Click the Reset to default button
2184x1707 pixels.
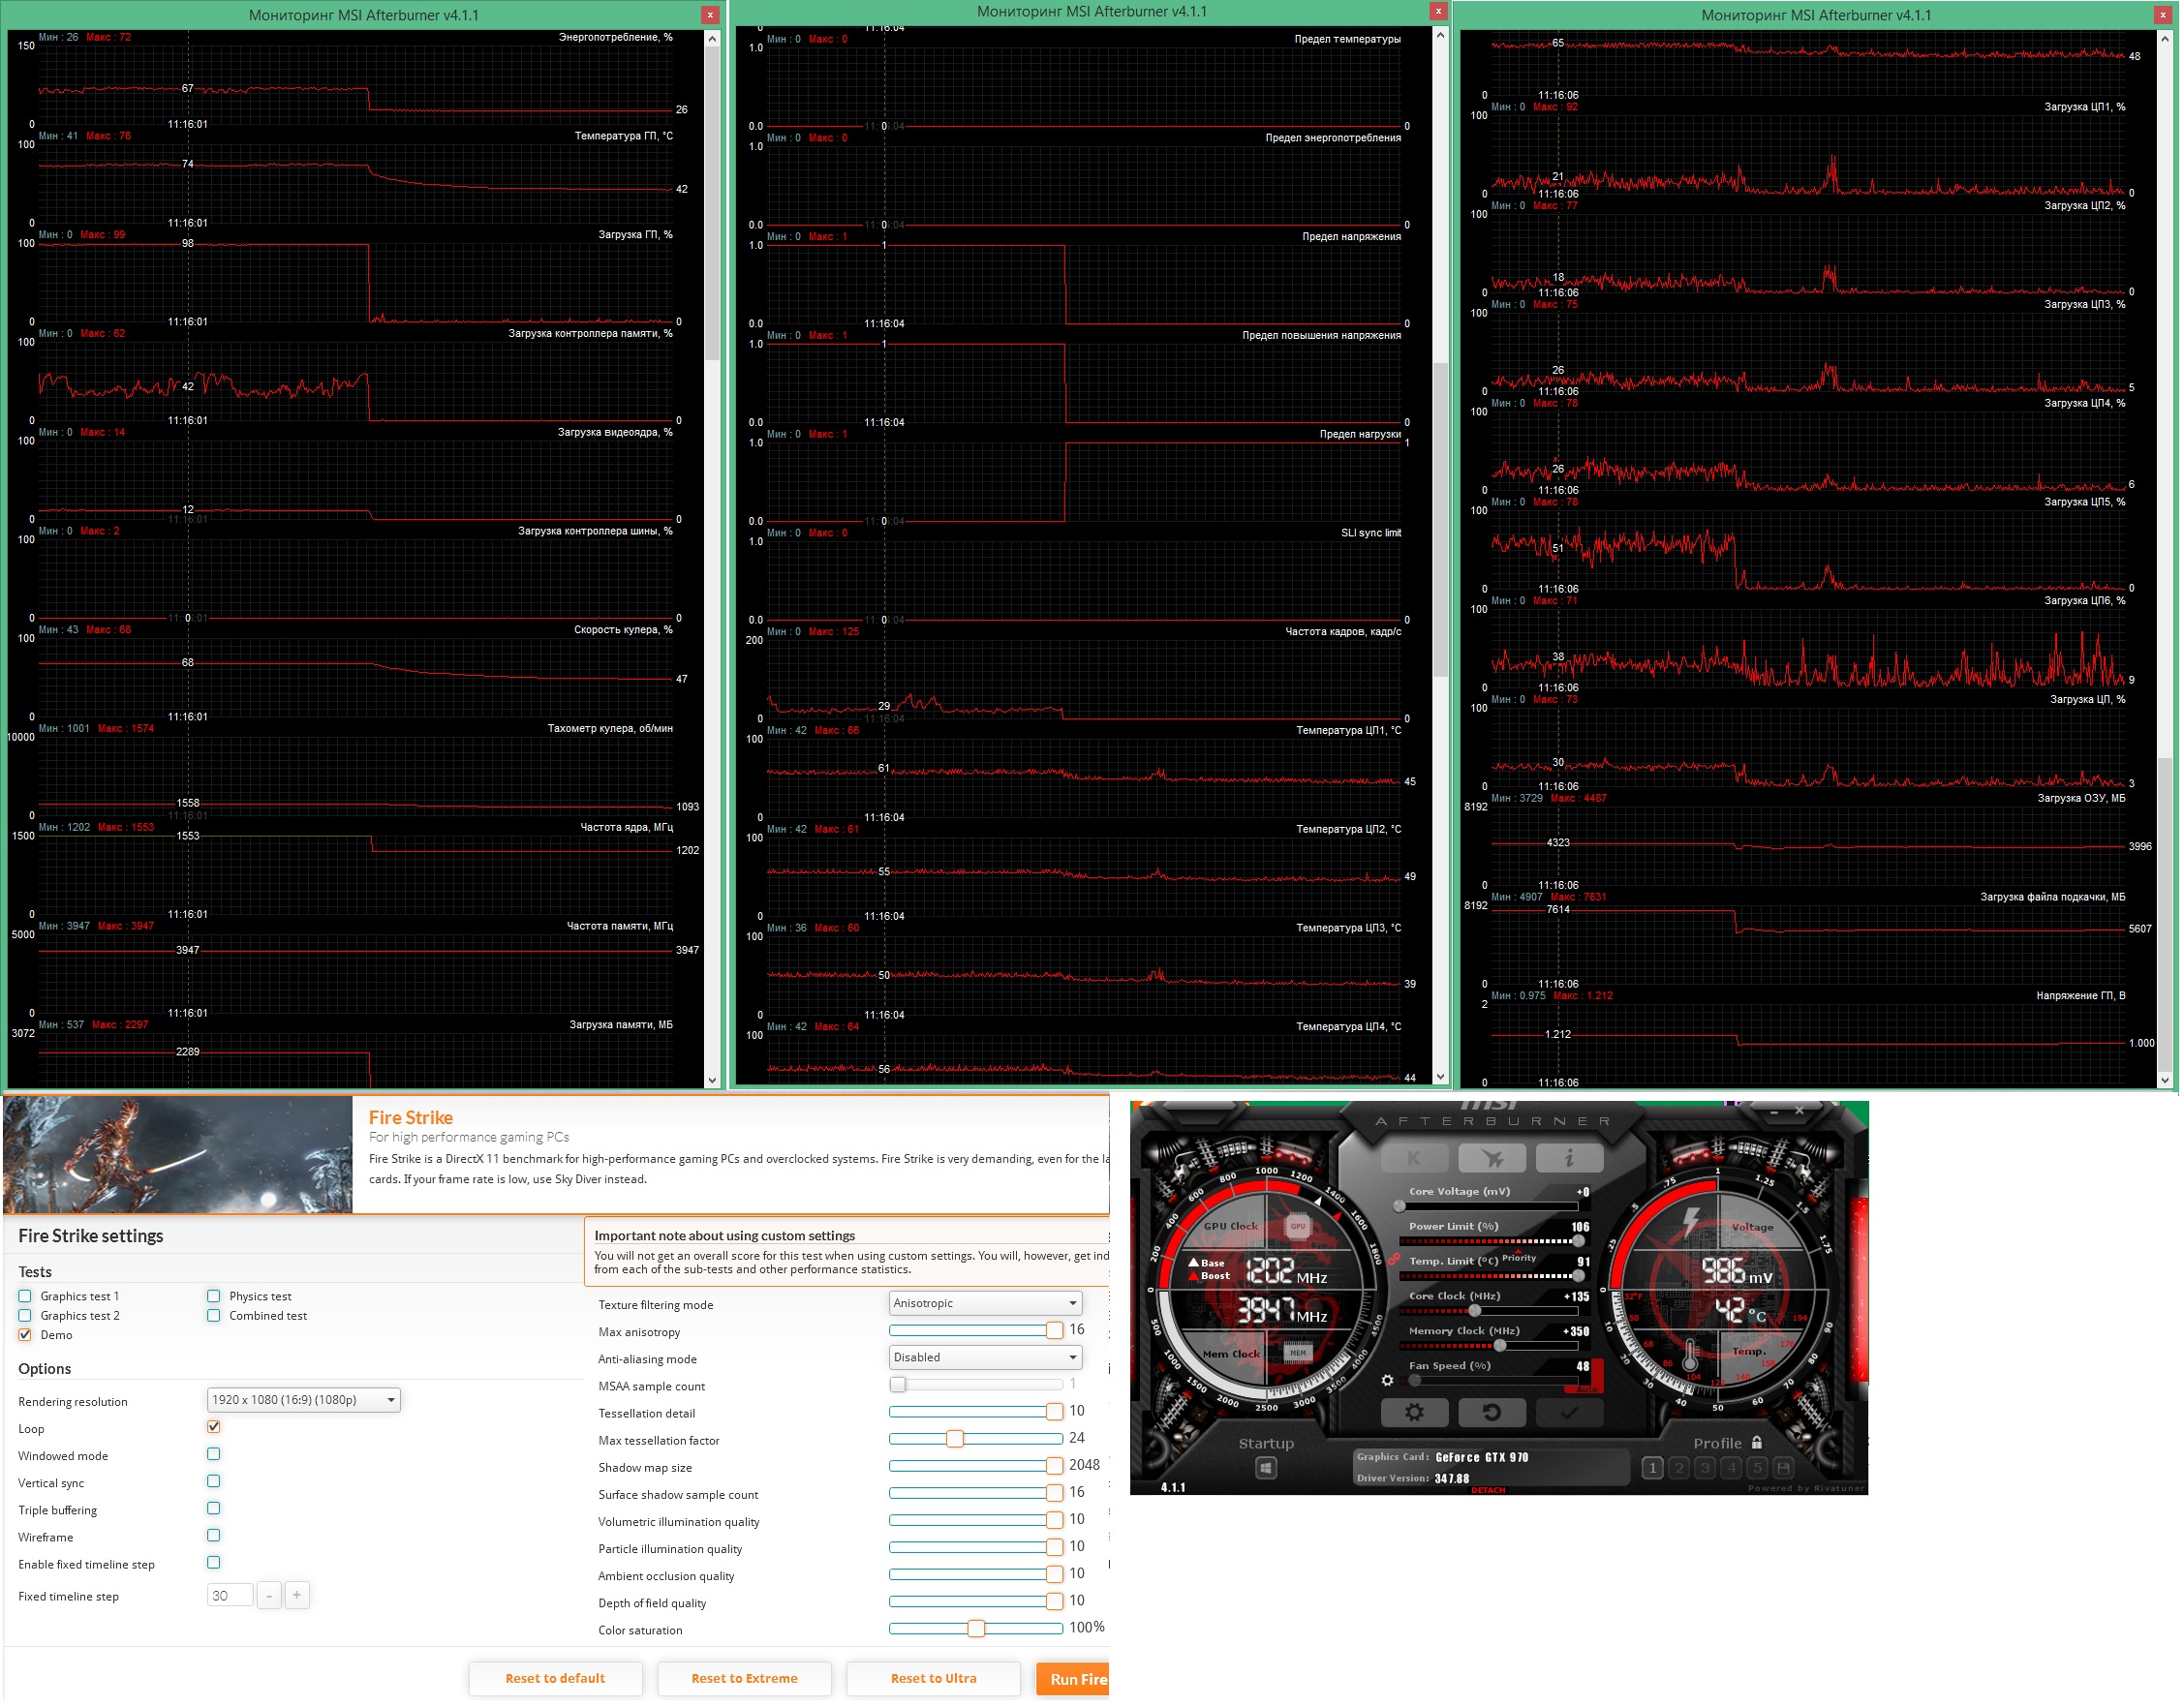[555, 1679]
